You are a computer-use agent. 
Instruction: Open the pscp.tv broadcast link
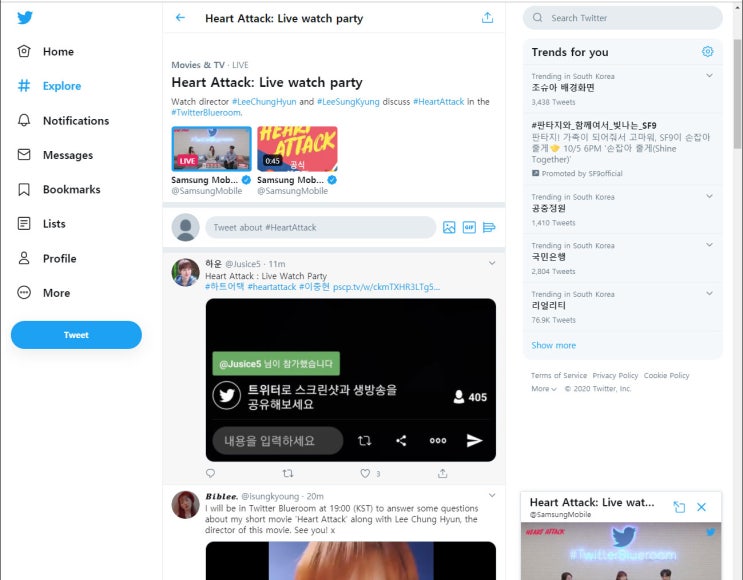[386, 287]
